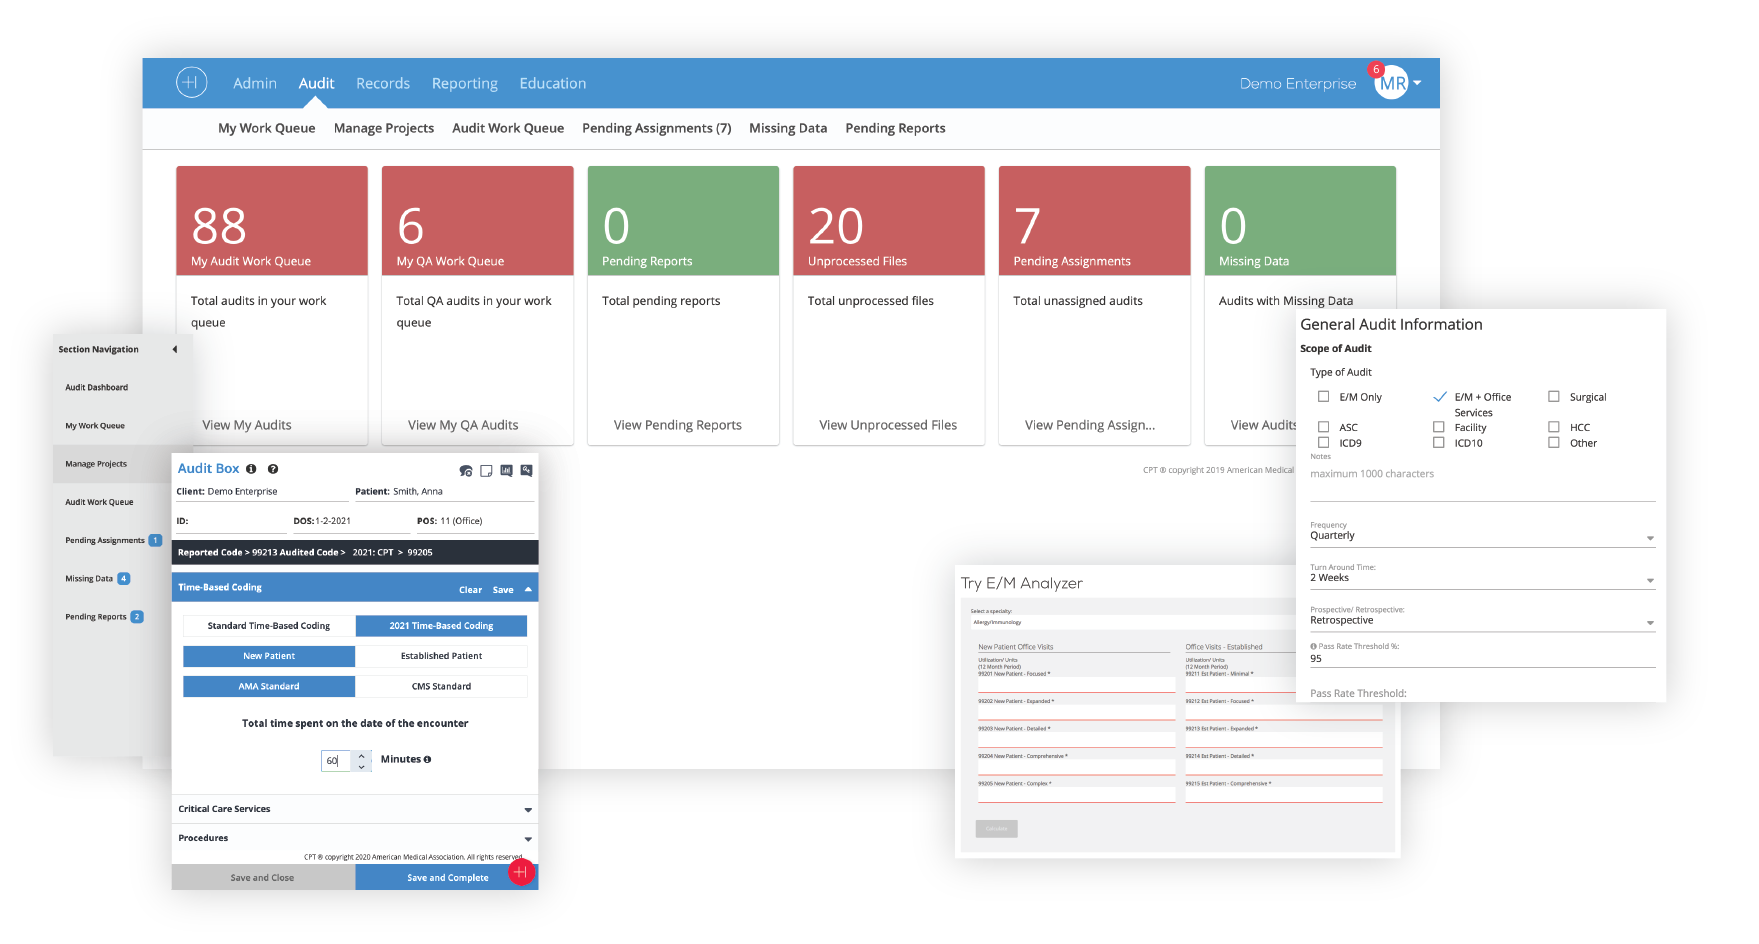Switch to the Records menu
This screenshot has width=1759, height=944.
pos(383,83)
